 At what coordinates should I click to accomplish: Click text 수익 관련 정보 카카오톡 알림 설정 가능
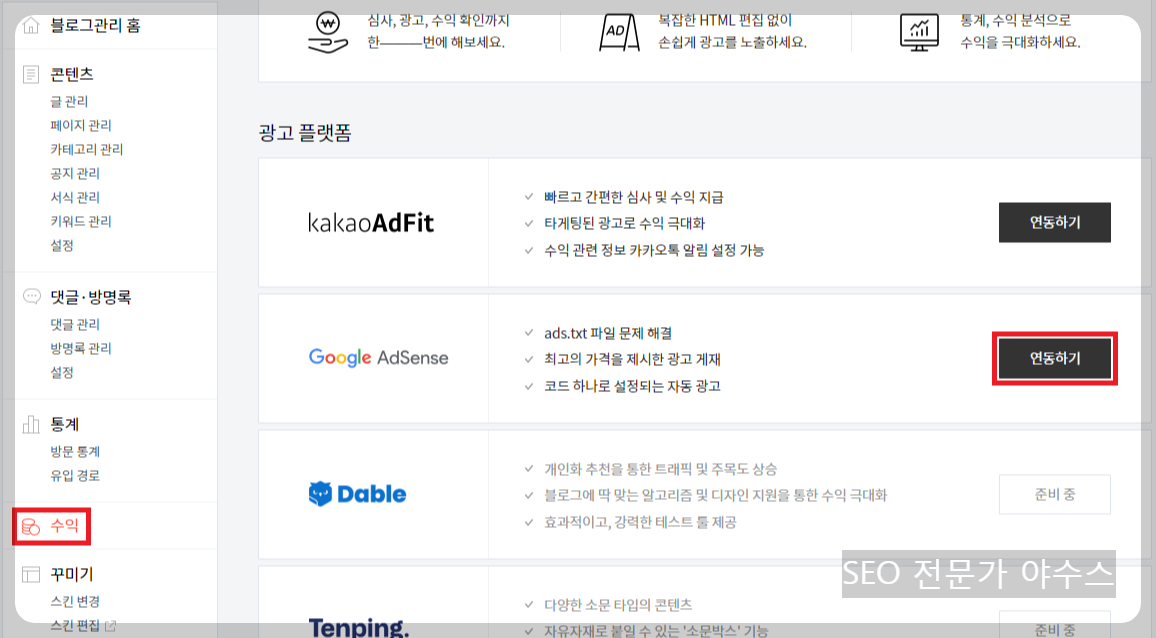click(654, 250)
